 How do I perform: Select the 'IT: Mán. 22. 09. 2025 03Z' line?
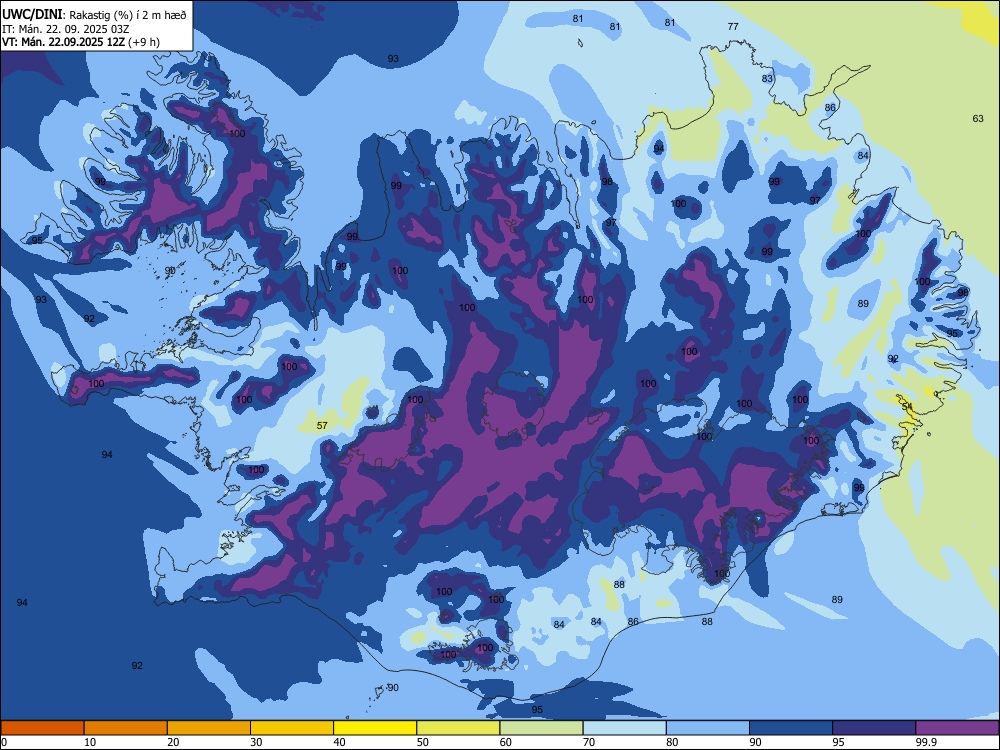pos(66,29)
